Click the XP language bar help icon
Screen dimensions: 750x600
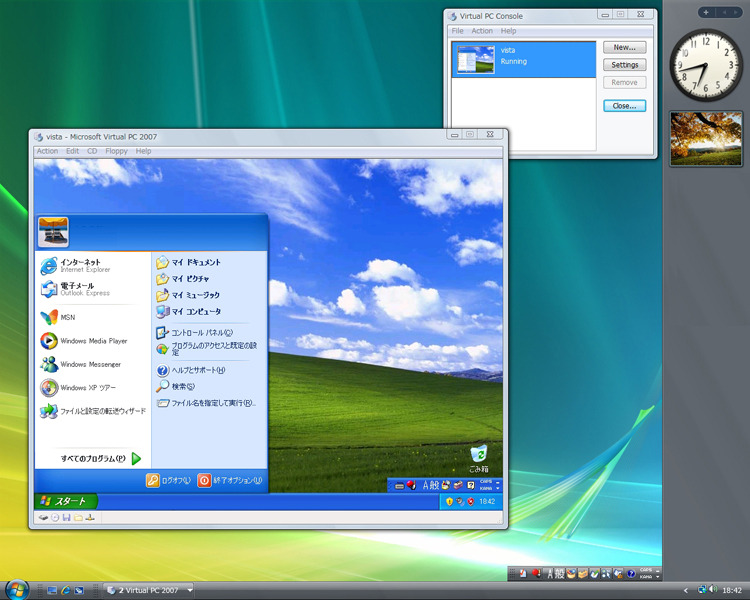pos(471,485)
